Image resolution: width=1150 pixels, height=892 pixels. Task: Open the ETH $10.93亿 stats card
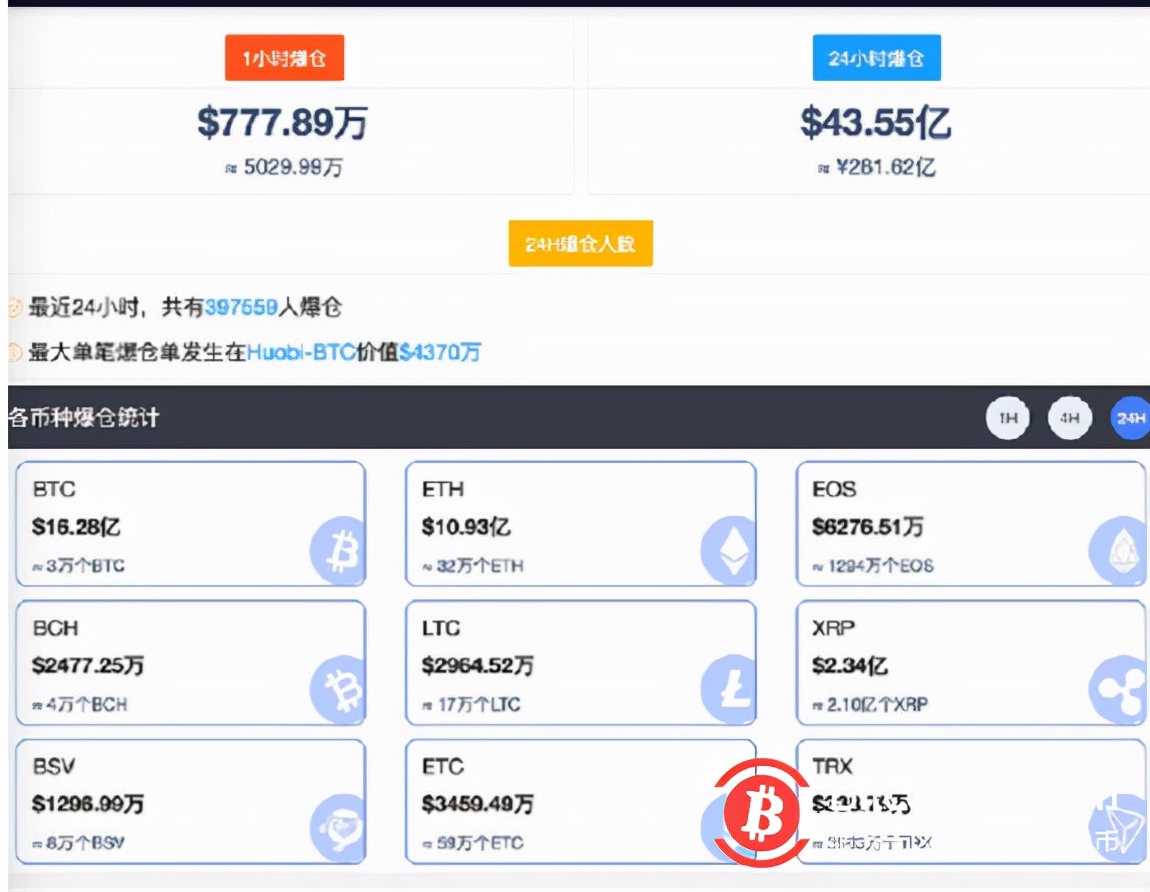click(580, 525)
